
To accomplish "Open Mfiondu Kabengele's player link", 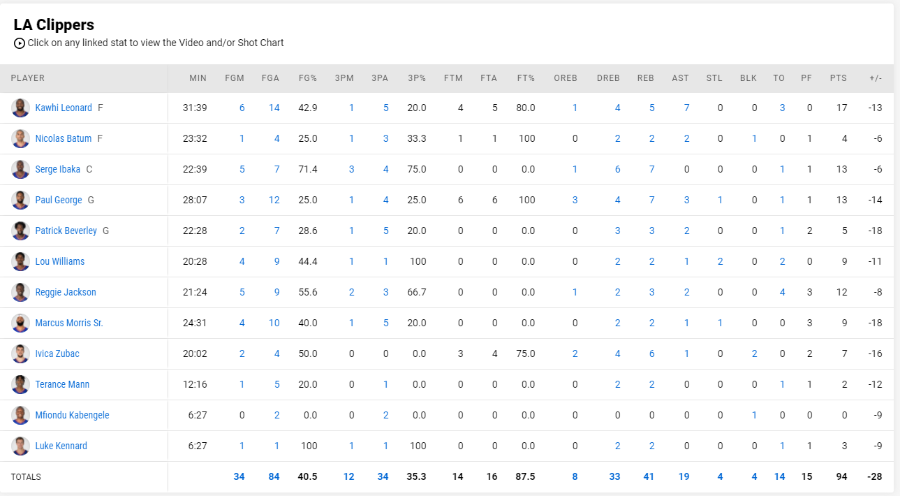I will tap(72, 415).
